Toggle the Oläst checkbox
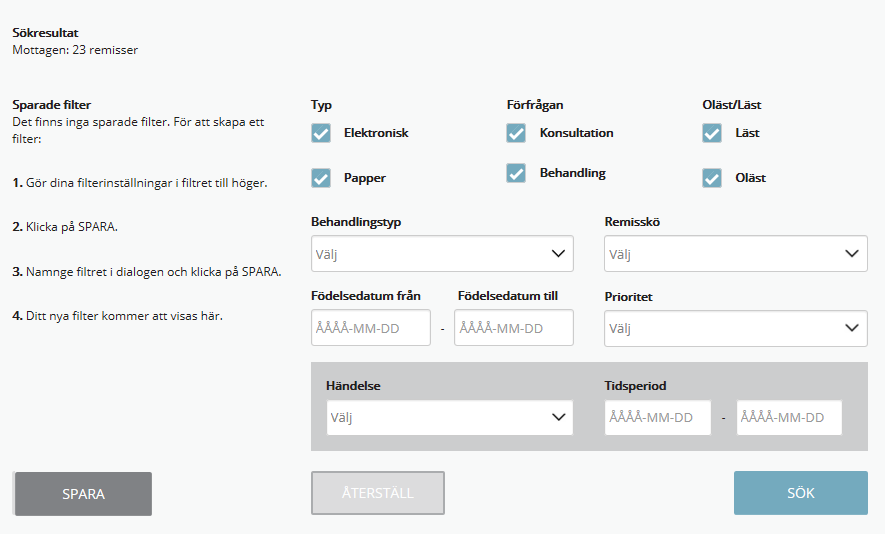The height and width of the screenshot is (534, 885). 712,178
